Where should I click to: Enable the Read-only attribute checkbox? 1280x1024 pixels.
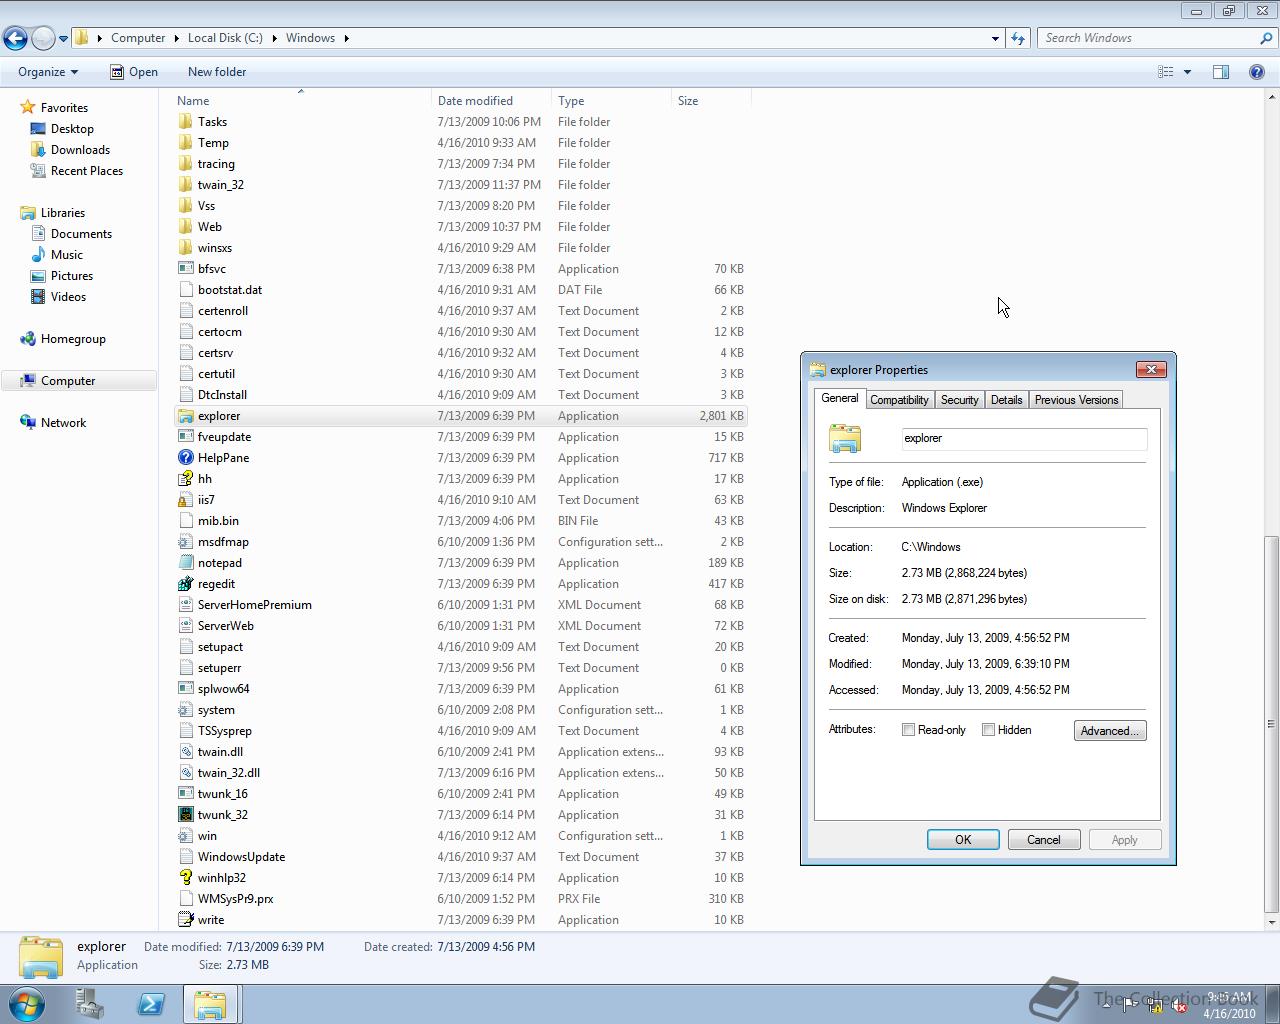[x=908, y=730]
